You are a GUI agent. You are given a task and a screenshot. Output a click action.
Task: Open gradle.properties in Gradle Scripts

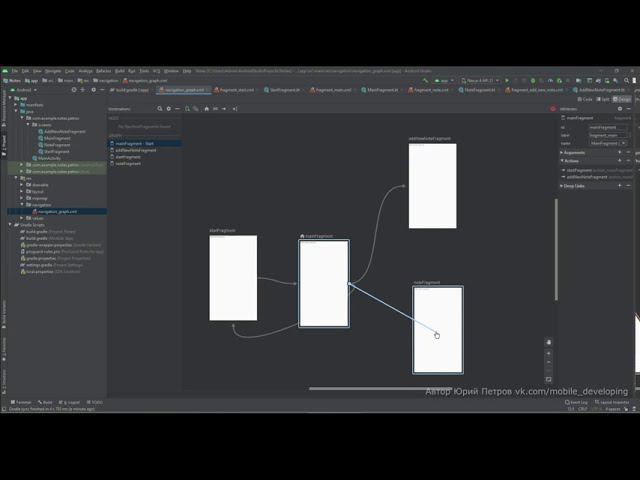coord(56,258)
